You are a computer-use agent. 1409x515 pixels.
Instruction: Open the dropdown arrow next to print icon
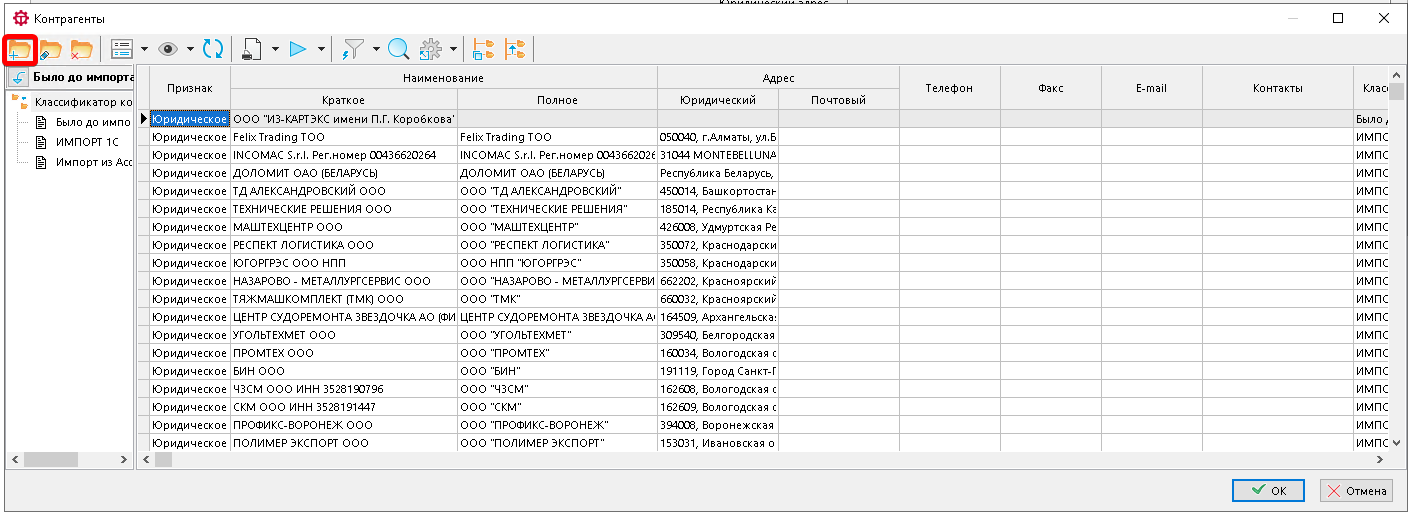tap(275, 49)
